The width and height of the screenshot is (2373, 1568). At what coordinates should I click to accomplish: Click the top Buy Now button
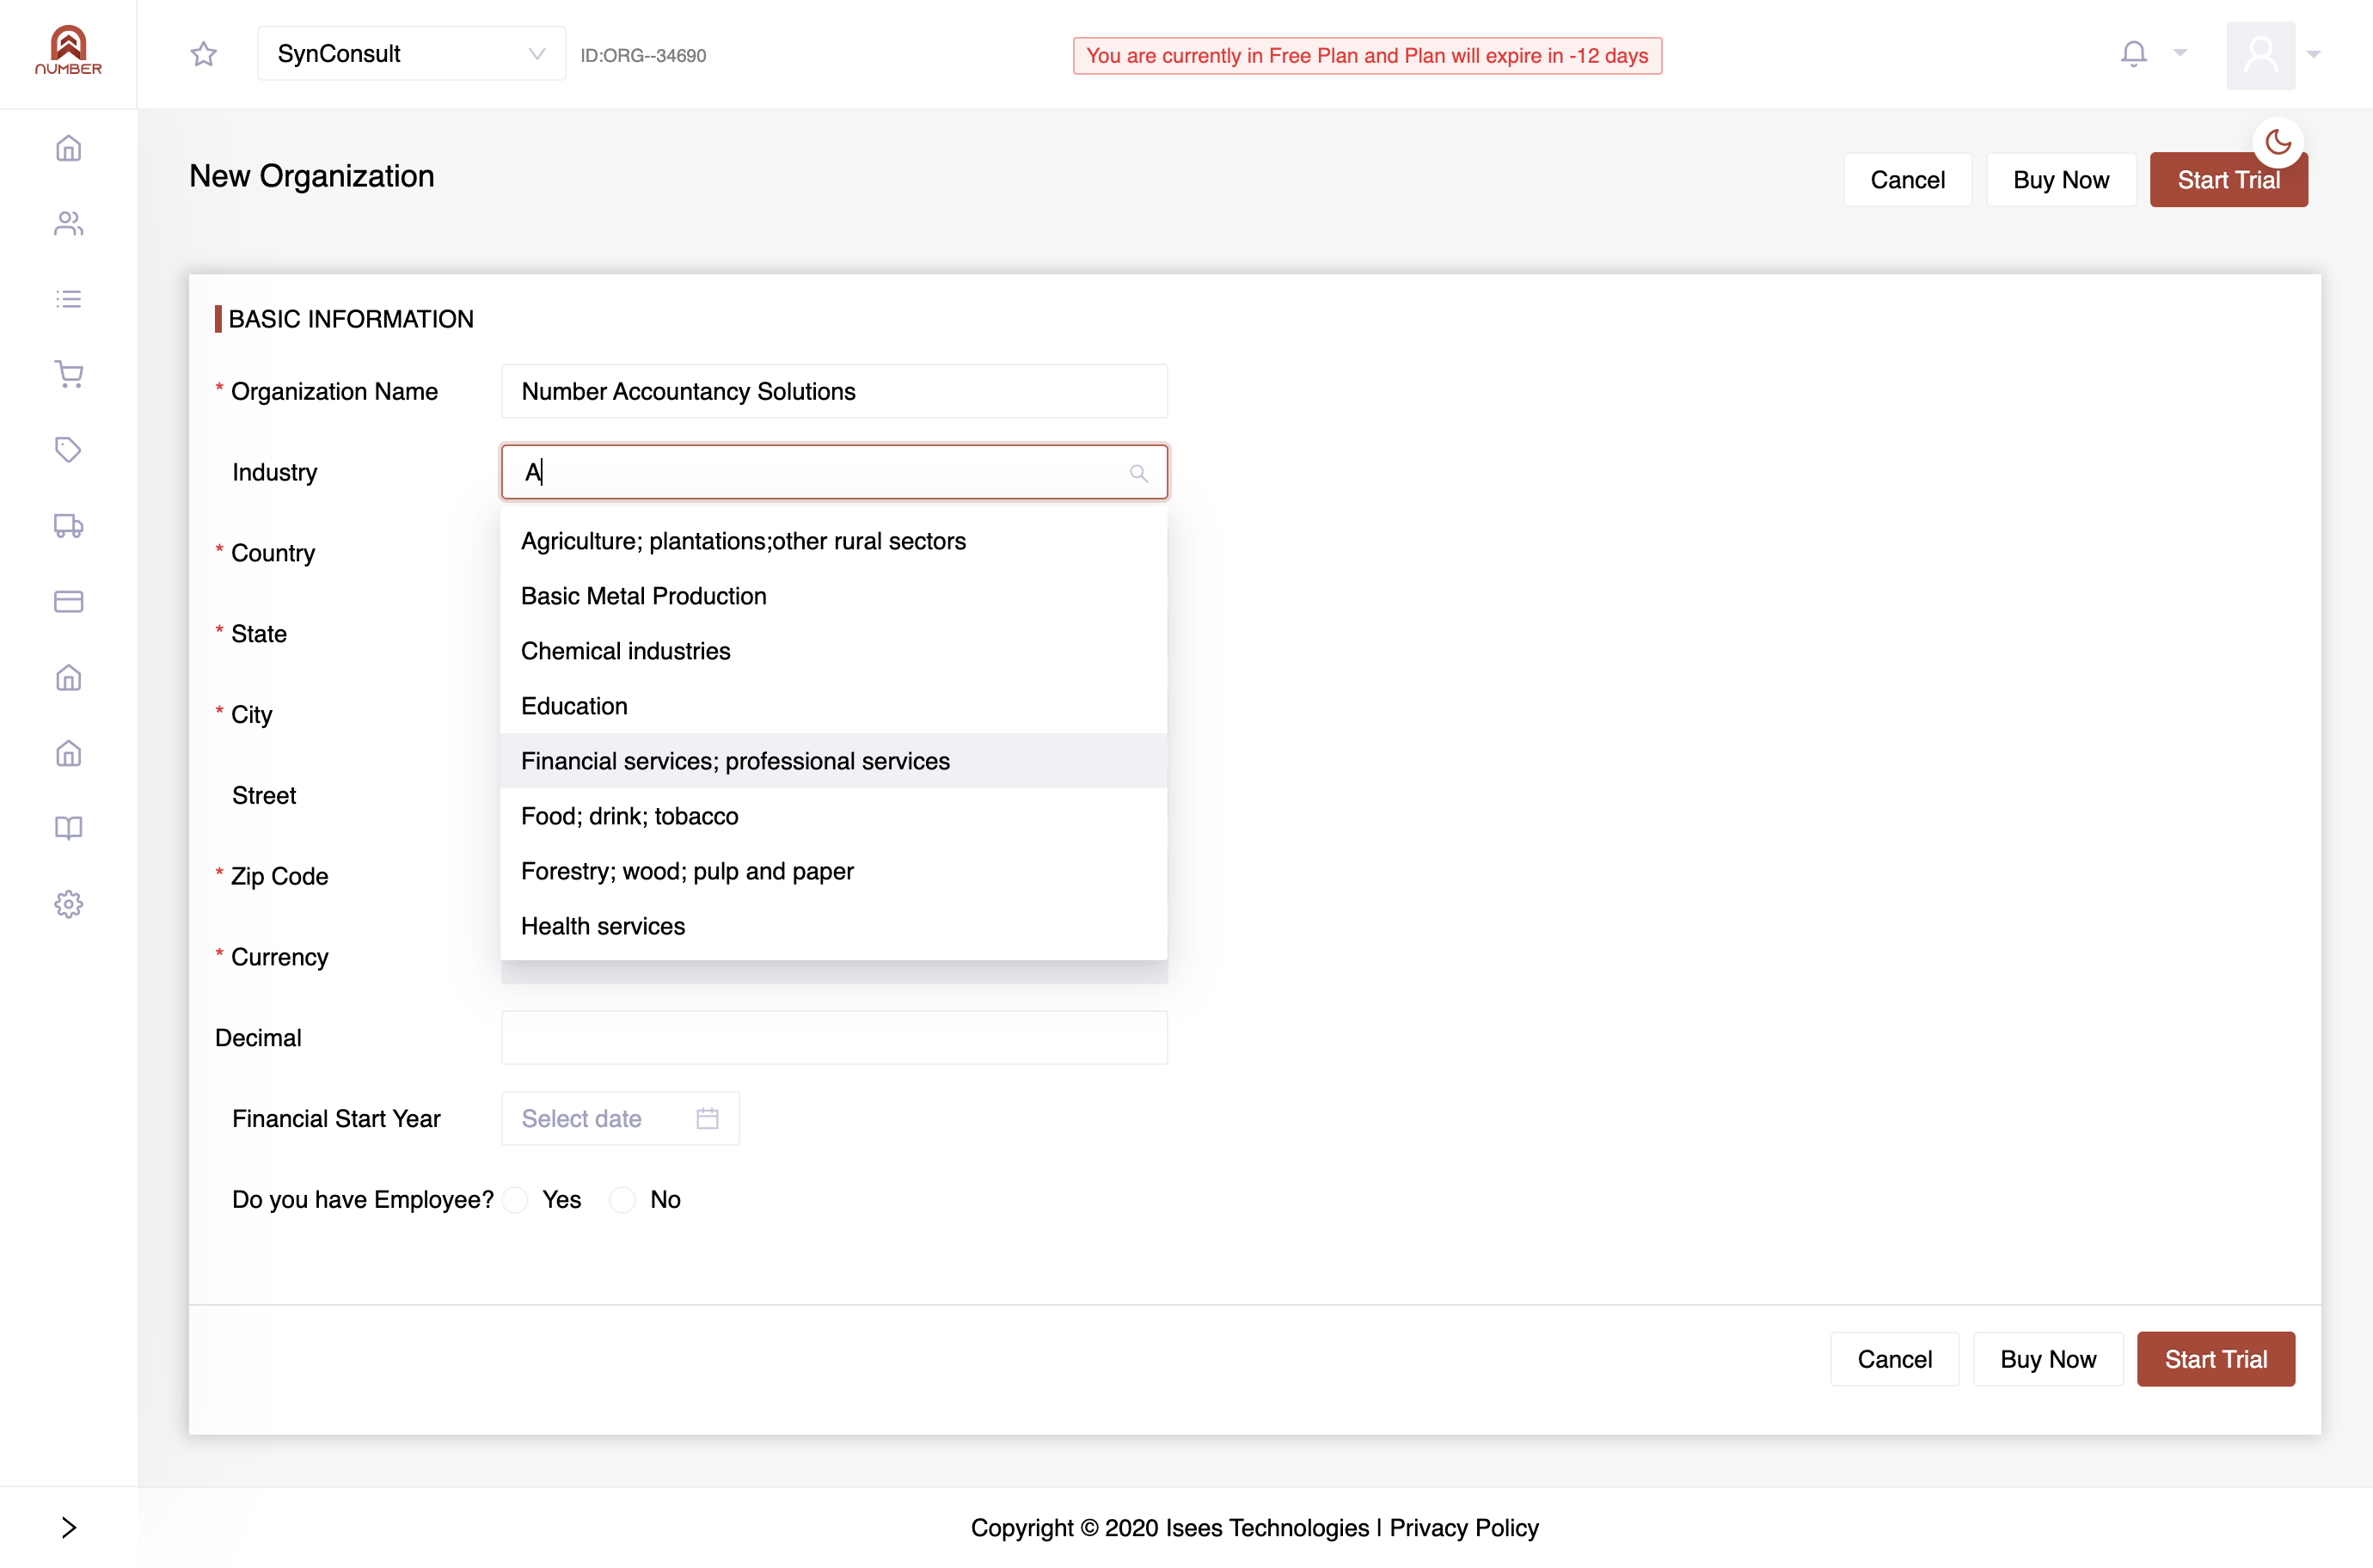[x=2060, y=180]
